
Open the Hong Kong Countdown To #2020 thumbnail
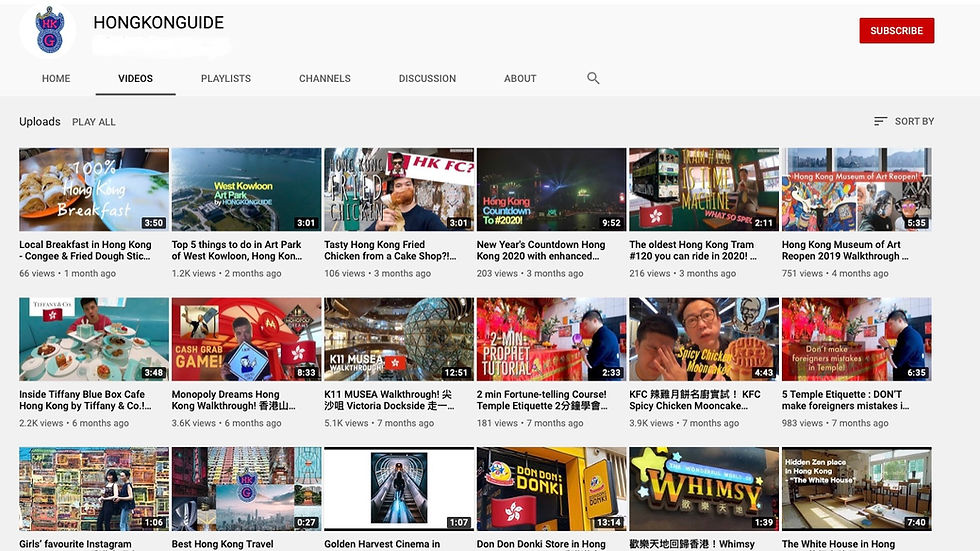click(551, 190)
